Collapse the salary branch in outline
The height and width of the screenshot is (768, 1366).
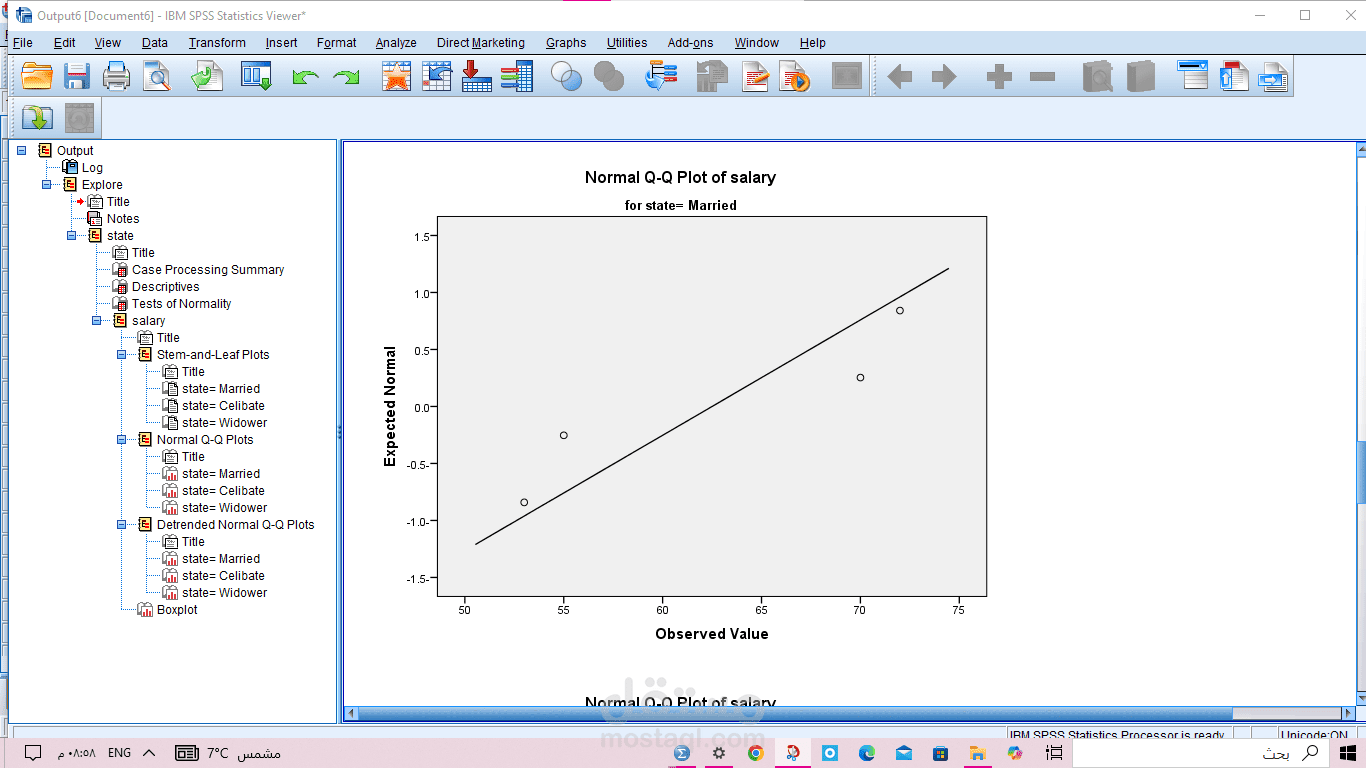tap(97, 320)
